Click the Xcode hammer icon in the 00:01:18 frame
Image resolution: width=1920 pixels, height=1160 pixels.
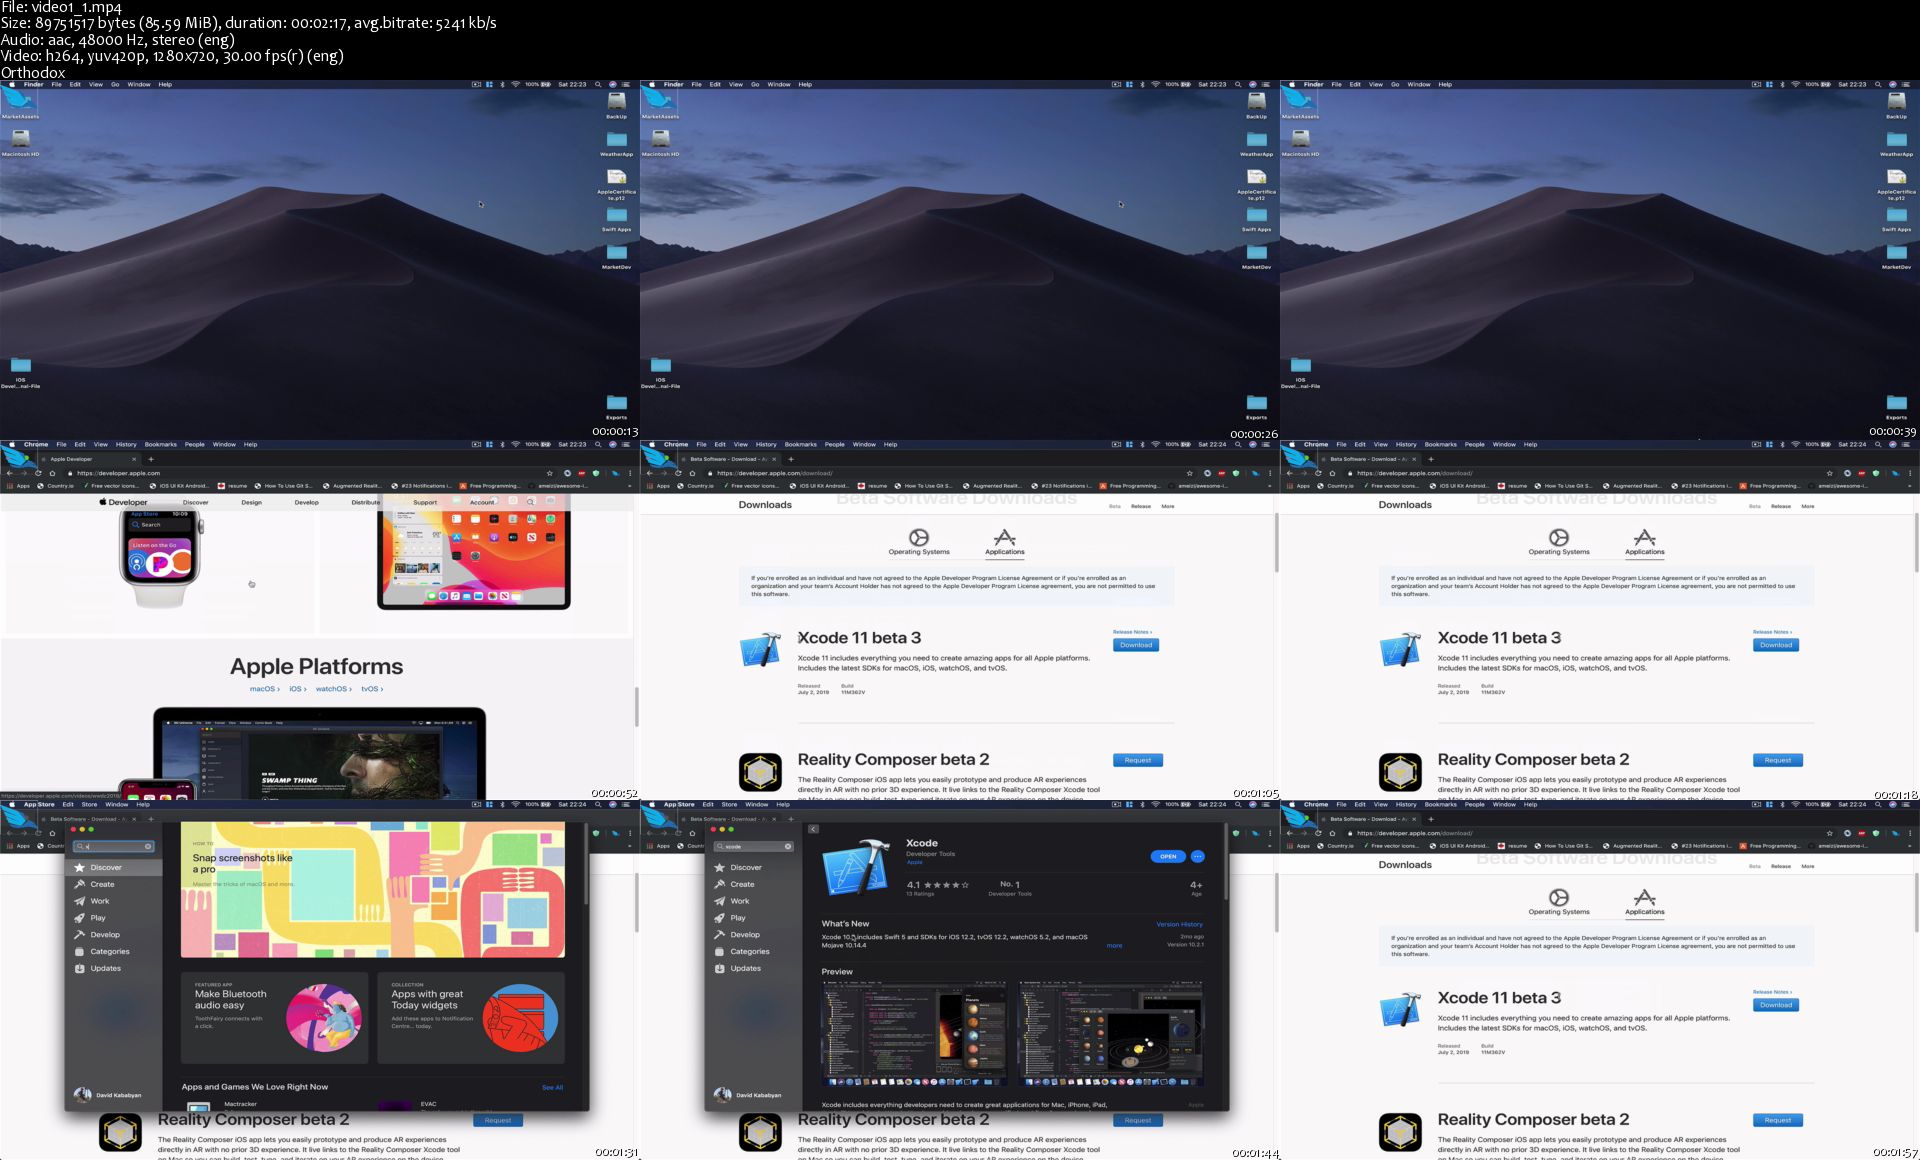click(x=1400, y=650)
